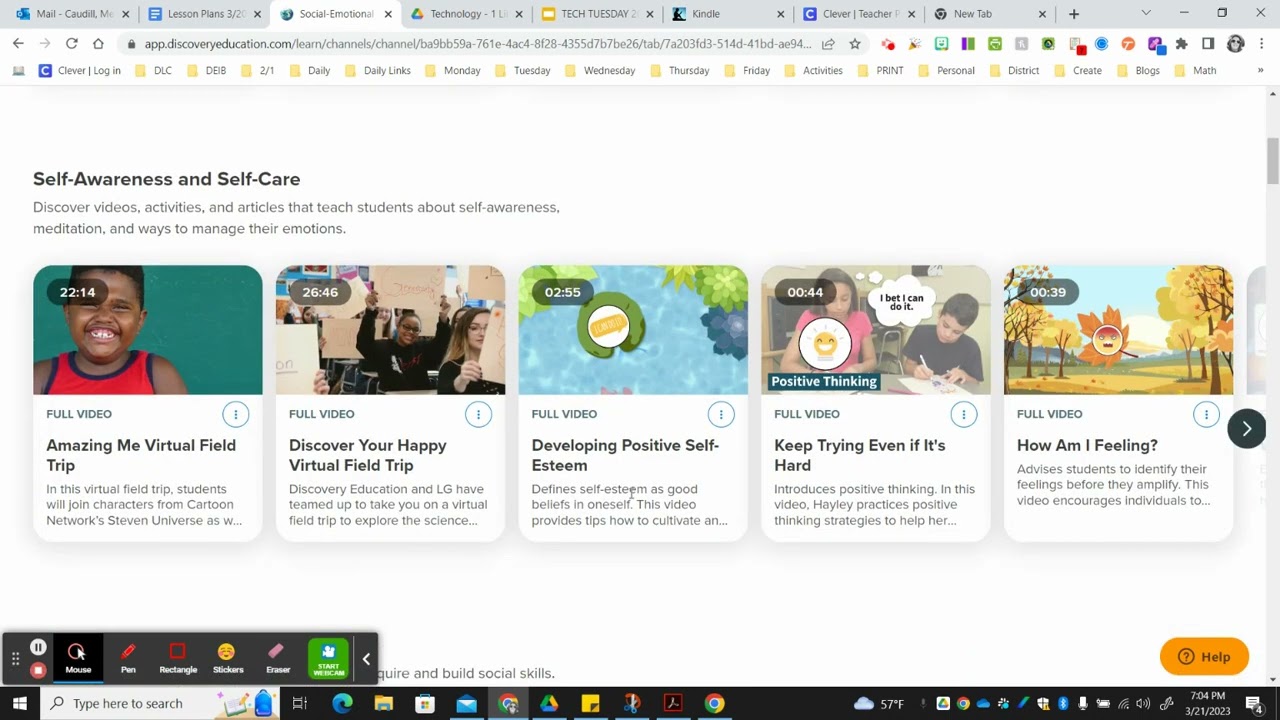Select the Rectangle annotation tool
The image size is (1280, 720).
178,658
